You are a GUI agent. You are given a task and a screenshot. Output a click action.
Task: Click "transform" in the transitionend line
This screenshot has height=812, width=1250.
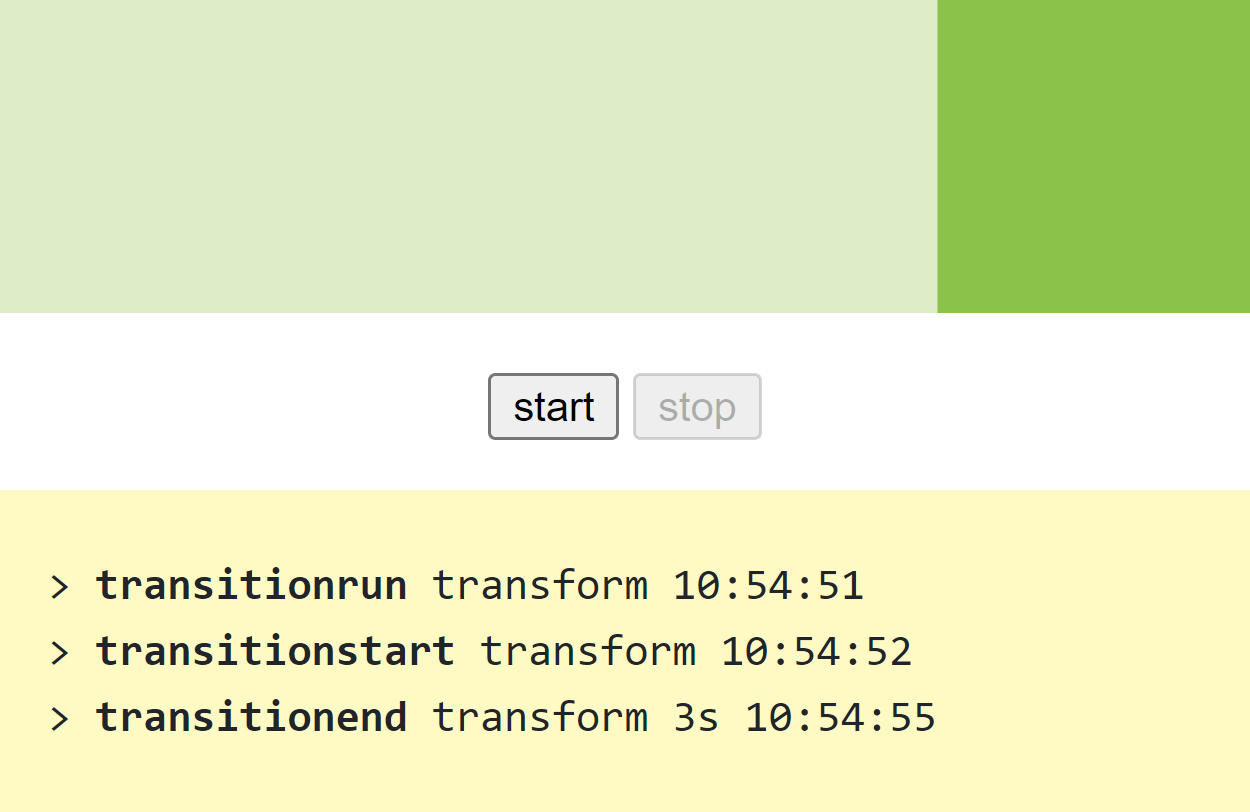[540, 718]
